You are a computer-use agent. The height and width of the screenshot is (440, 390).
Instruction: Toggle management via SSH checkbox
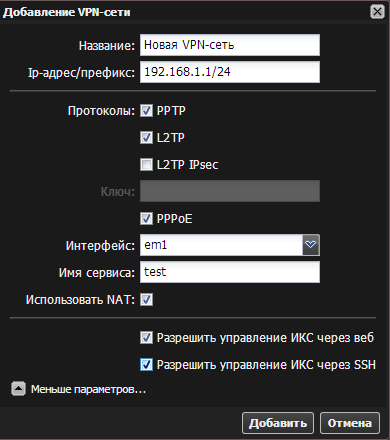pos(146,365)
